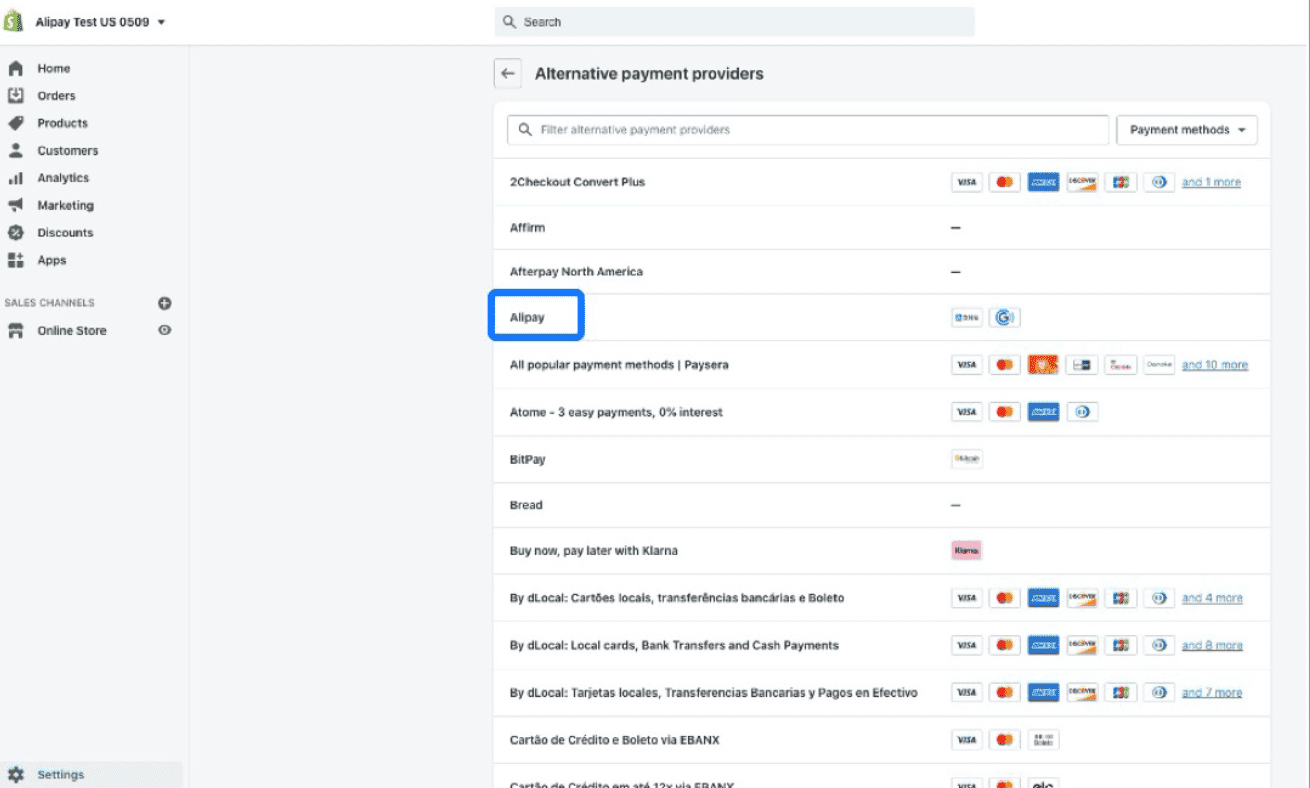Viewport: 1310px width, 788px height.
Task: View online store via eye icon
Action: coord(165,330)
